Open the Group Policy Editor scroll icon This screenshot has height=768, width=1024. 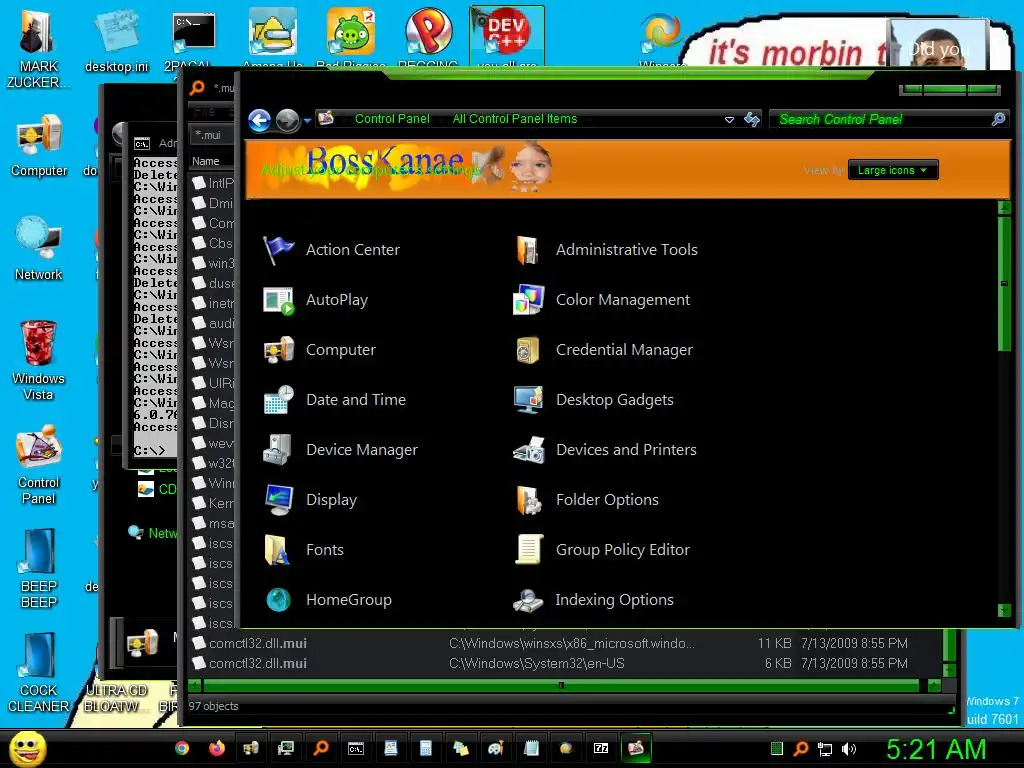528,550
